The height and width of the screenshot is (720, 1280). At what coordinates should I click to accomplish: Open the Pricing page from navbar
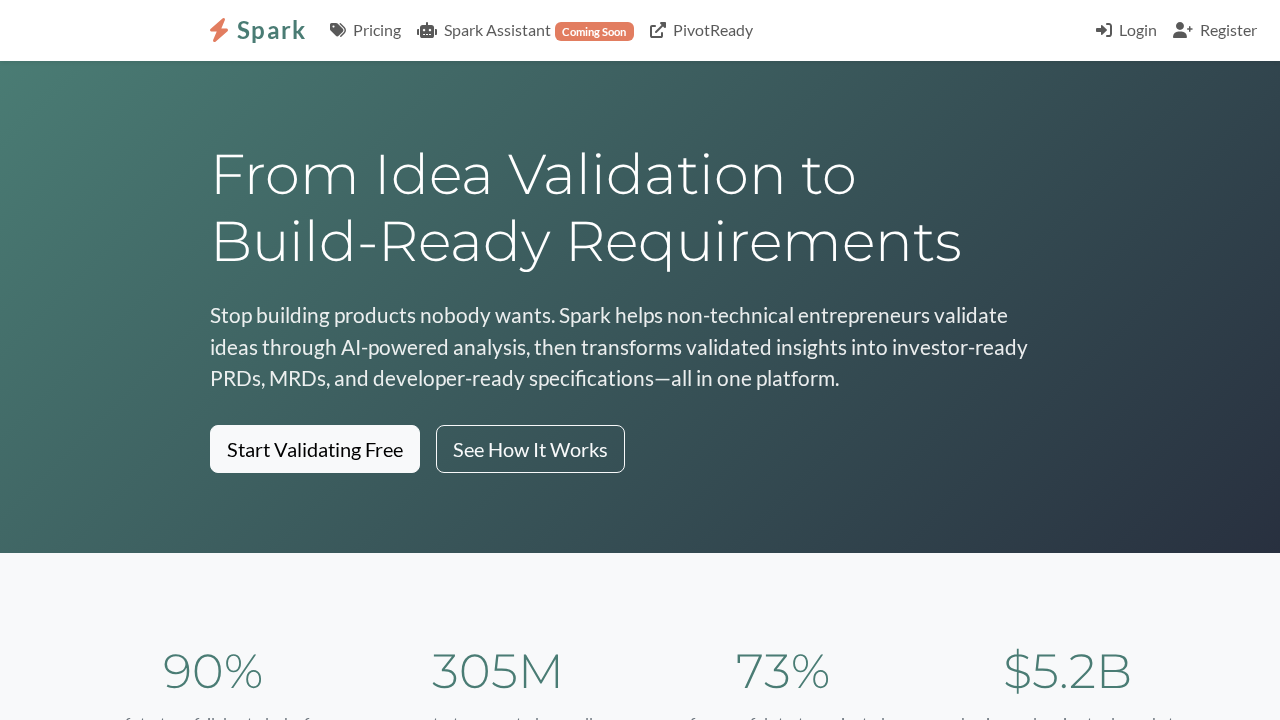coord(376,30)
